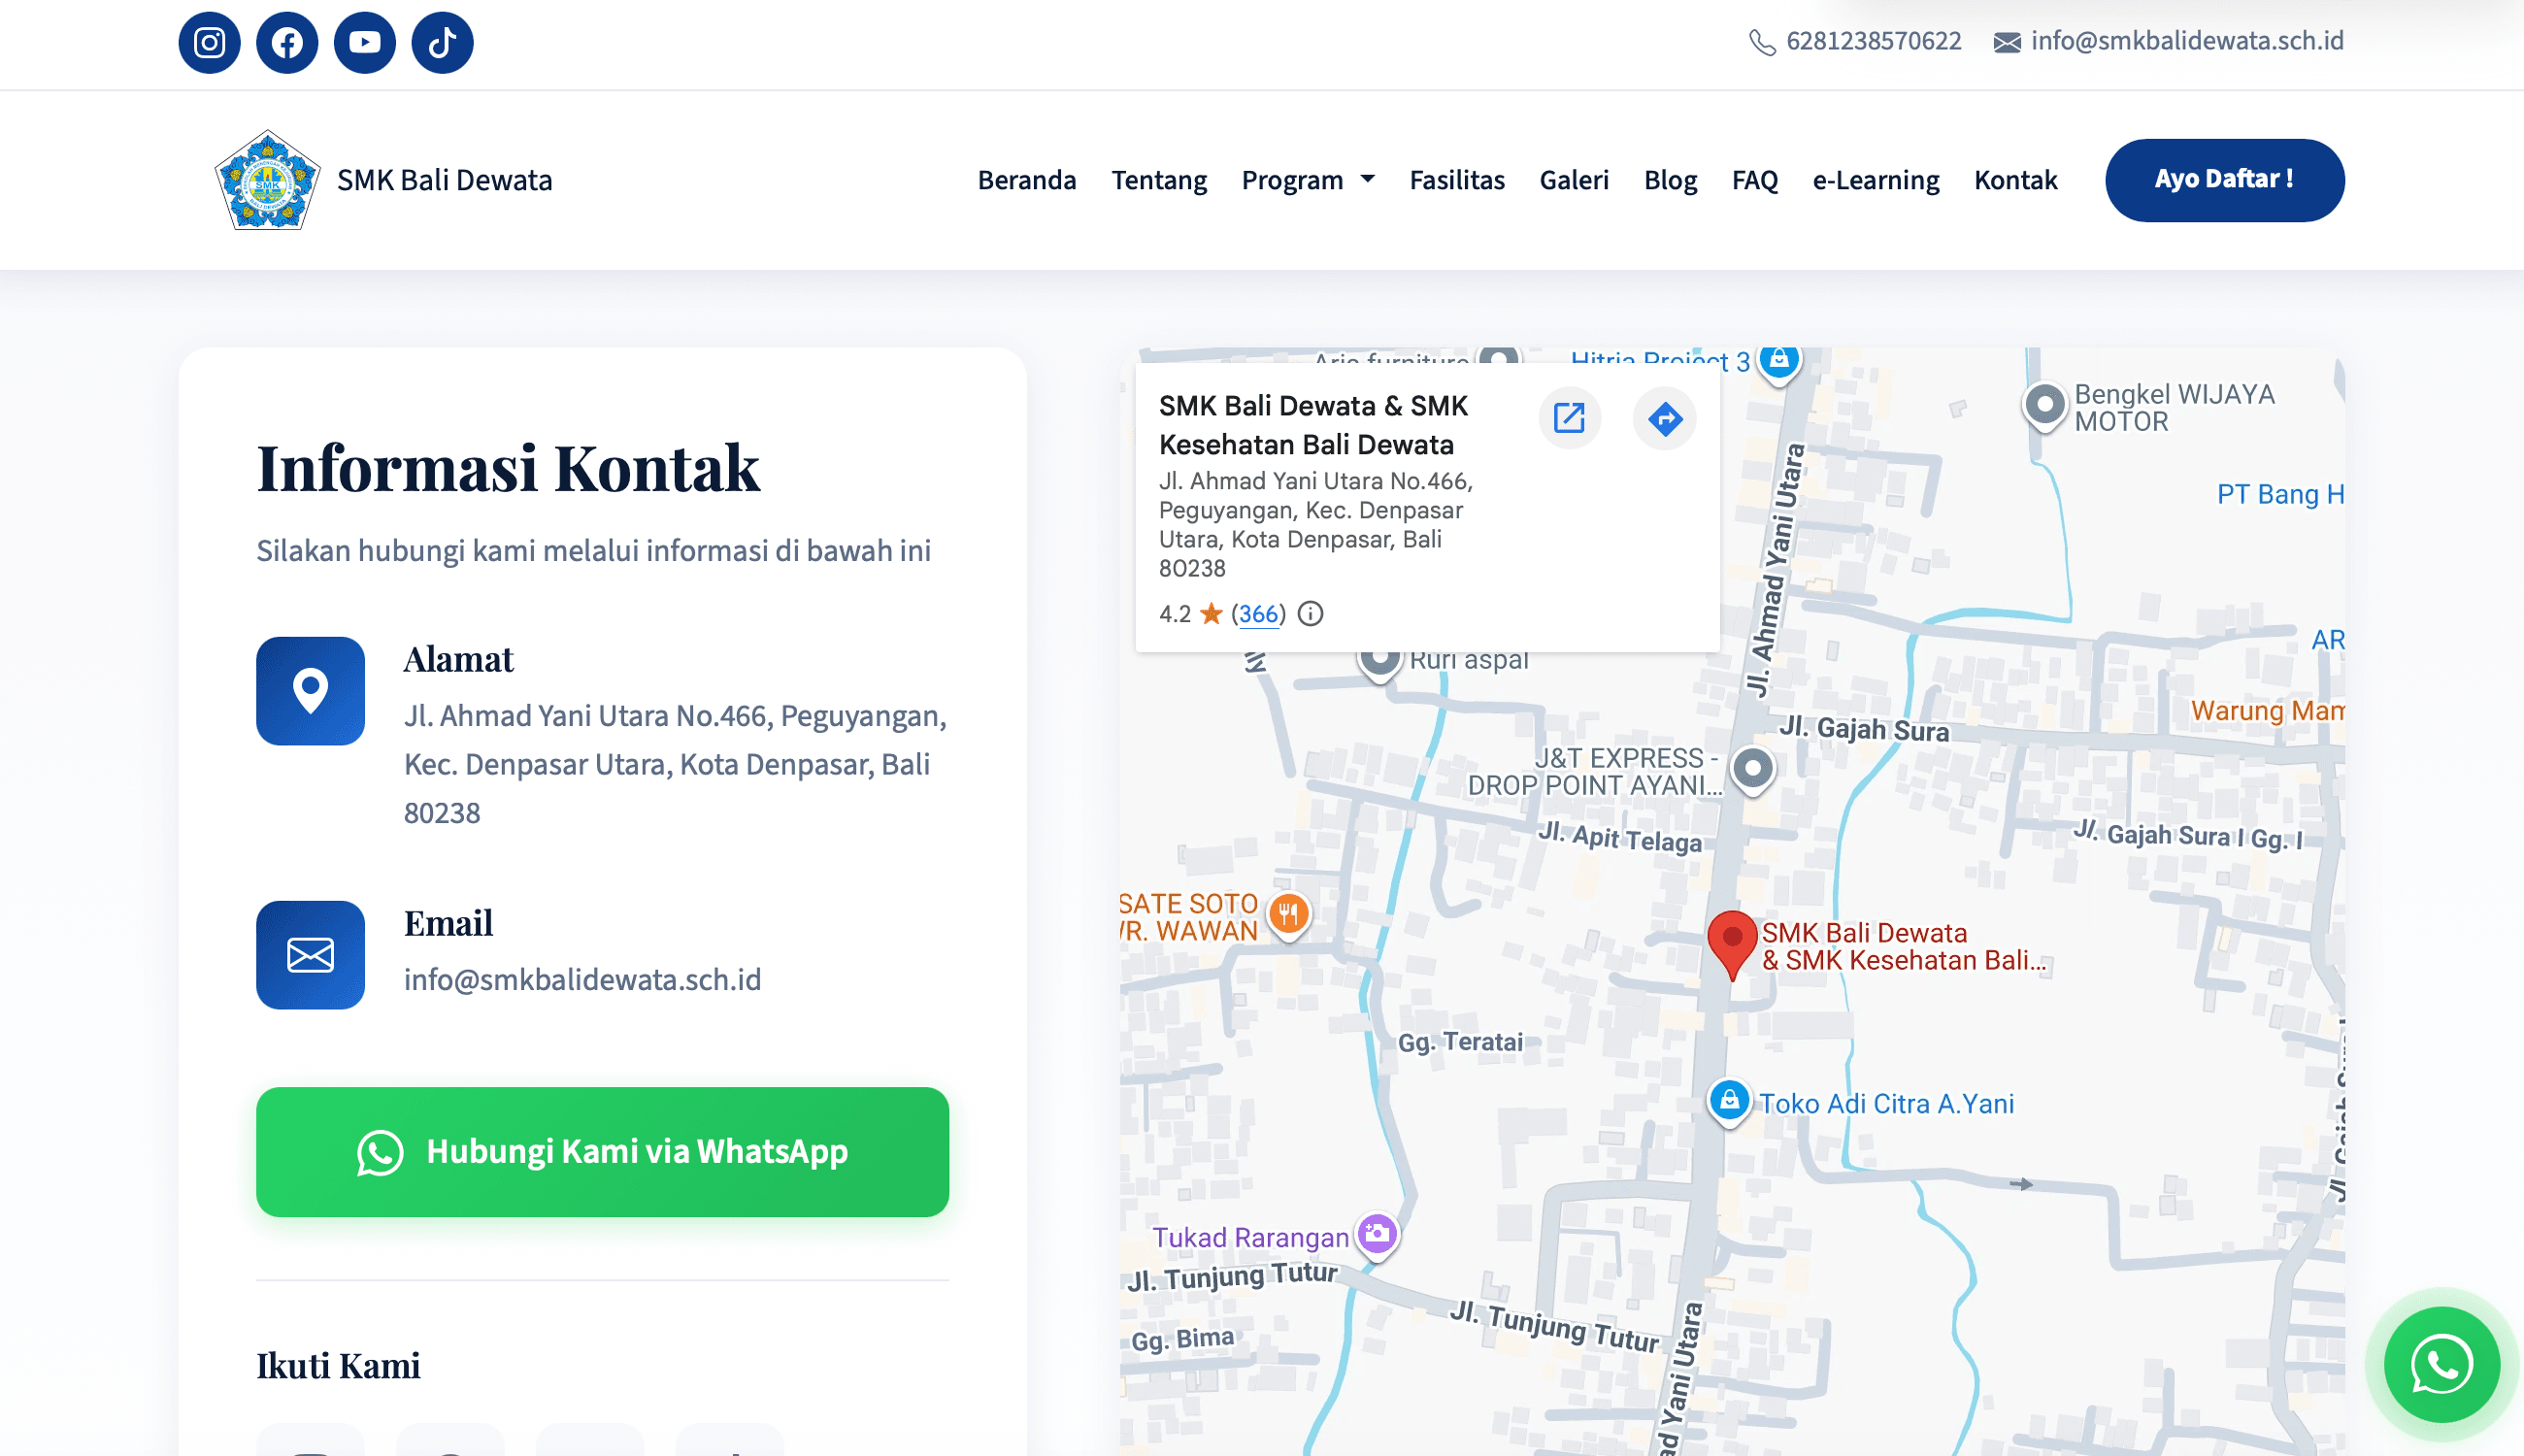Open the Tentang menu item
Image resolution: width=2524 pixels, height=1456 pixels.
[x=1159, y=180]
